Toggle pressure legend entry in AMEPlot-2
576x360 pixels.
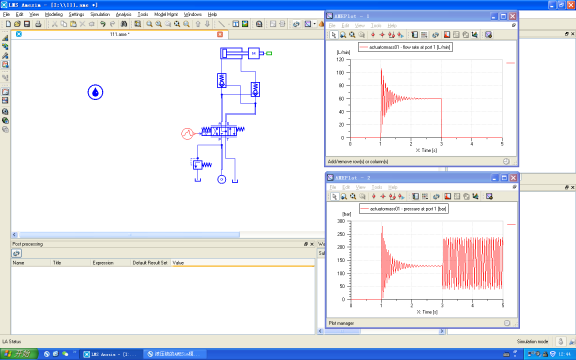point(404,209)
